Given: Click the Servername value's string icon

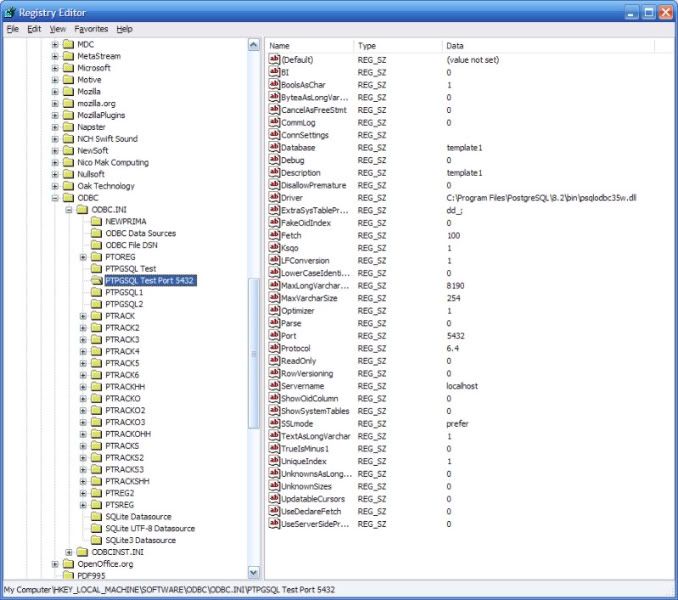Looking at the screenshot, I should click(x=274, y=386).
